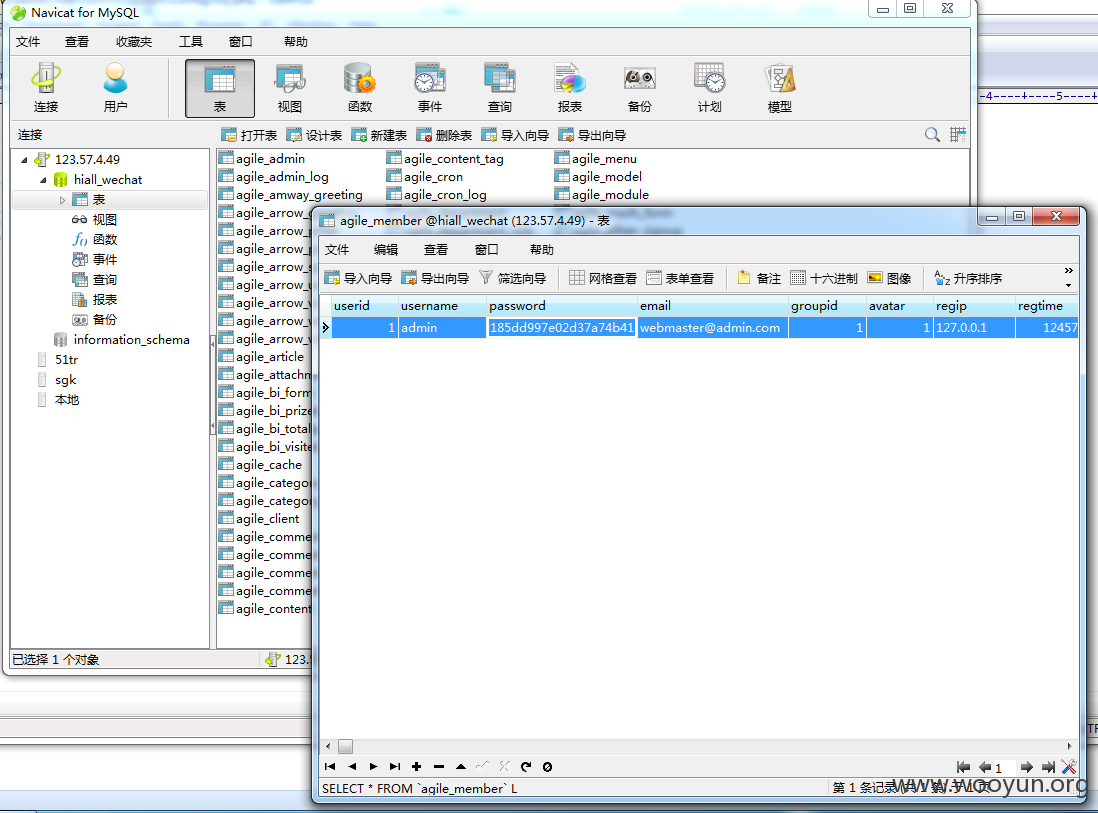Click the search magnifier icon in main window
Screen dimensions: 1098x813
pos(932,134)
